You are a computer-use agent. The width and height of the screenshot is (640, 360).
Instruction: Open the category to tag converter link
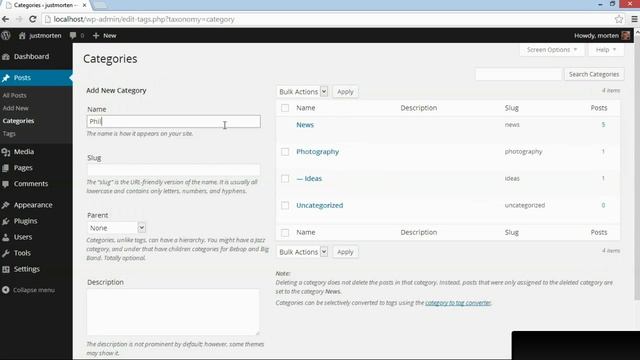click(458, 303)
